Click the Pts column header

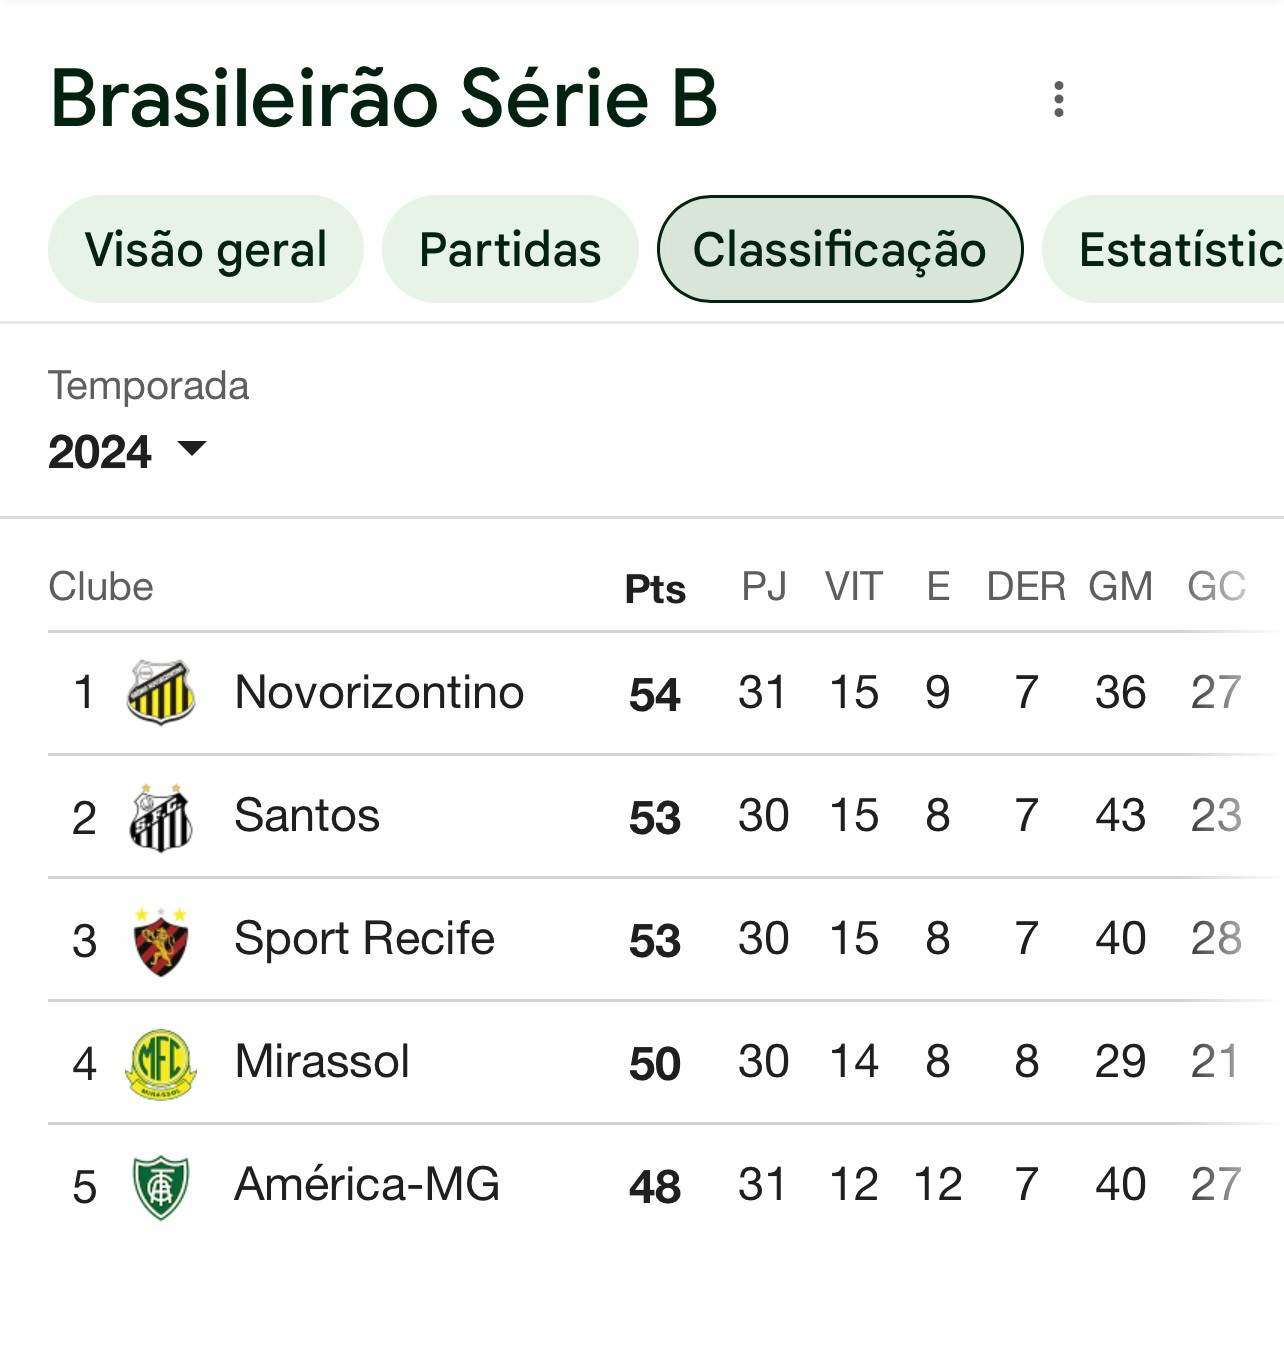tap(655, 589)
